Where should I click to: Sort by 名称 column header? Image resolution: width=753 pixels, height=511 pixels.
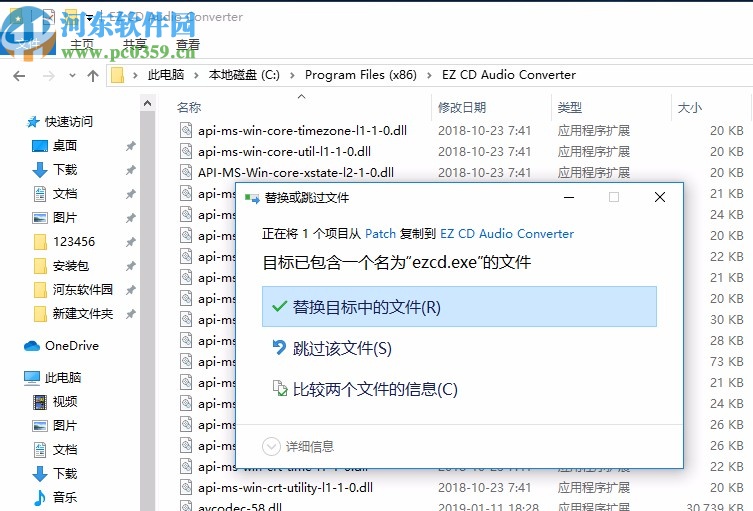[x=189, y=108]
